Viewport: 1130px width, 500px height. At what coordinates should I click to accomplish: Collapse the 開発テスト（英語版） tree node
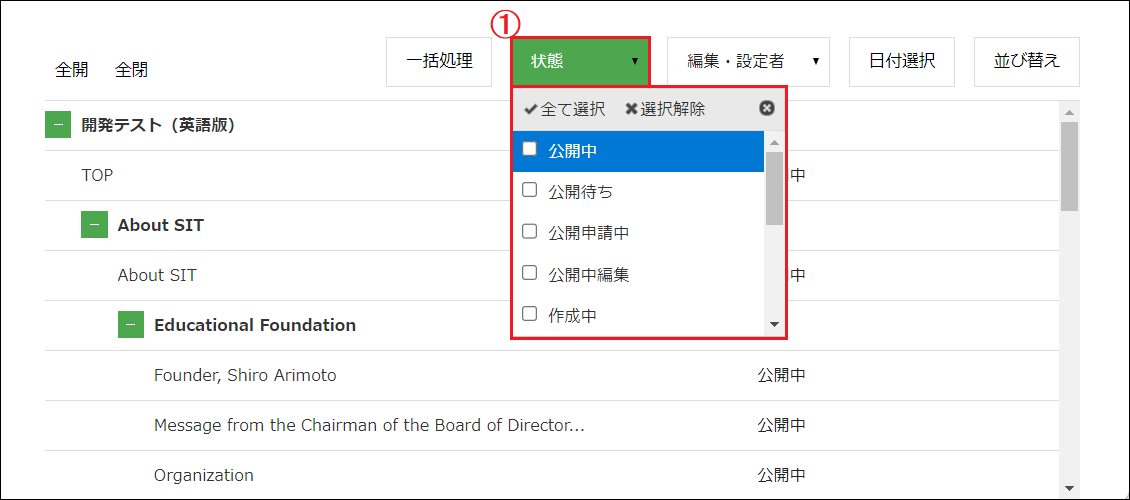[x=58, y=125]
